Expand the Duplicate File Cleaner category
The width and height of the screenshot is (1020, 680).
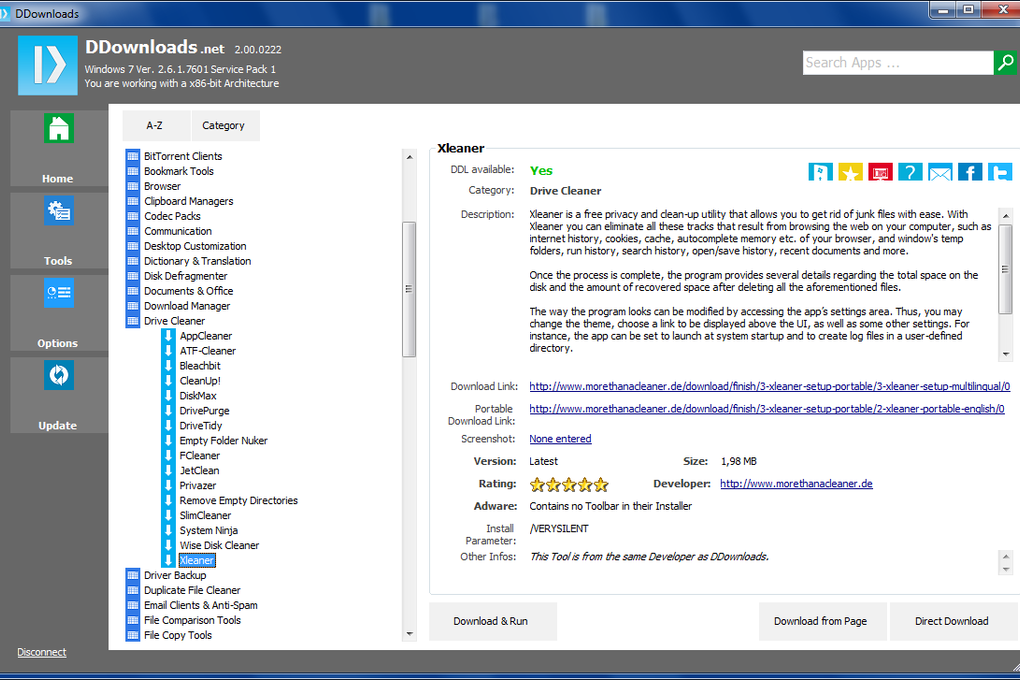[192, 590]
